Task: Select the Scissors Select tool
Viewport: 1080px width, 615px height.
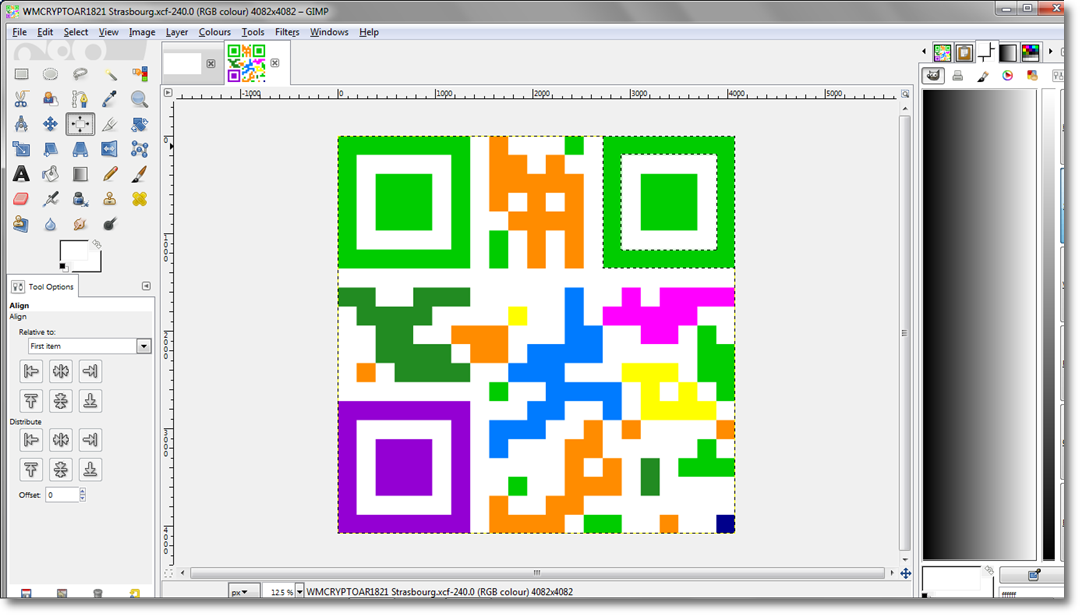Action: pyautogui.click(x=21, y=99)
